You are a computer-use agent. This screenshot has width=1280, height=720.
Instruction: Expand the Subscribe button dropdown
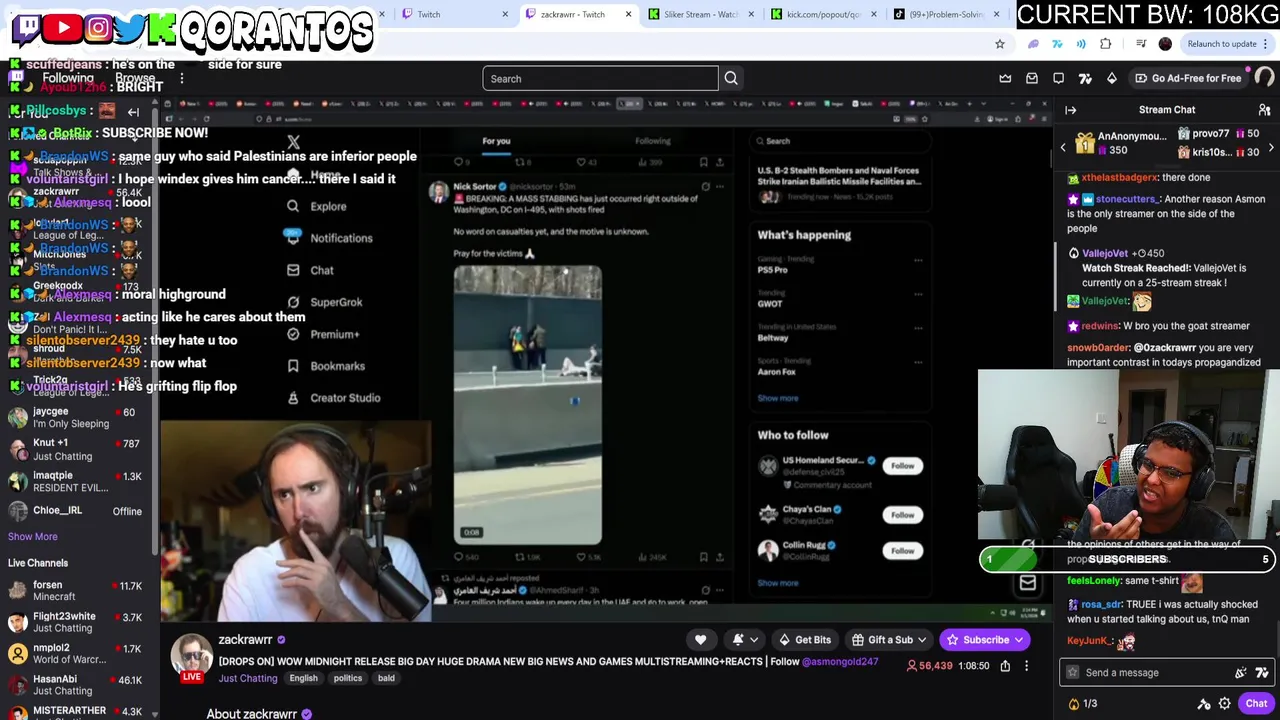(x=1019, y=640)
